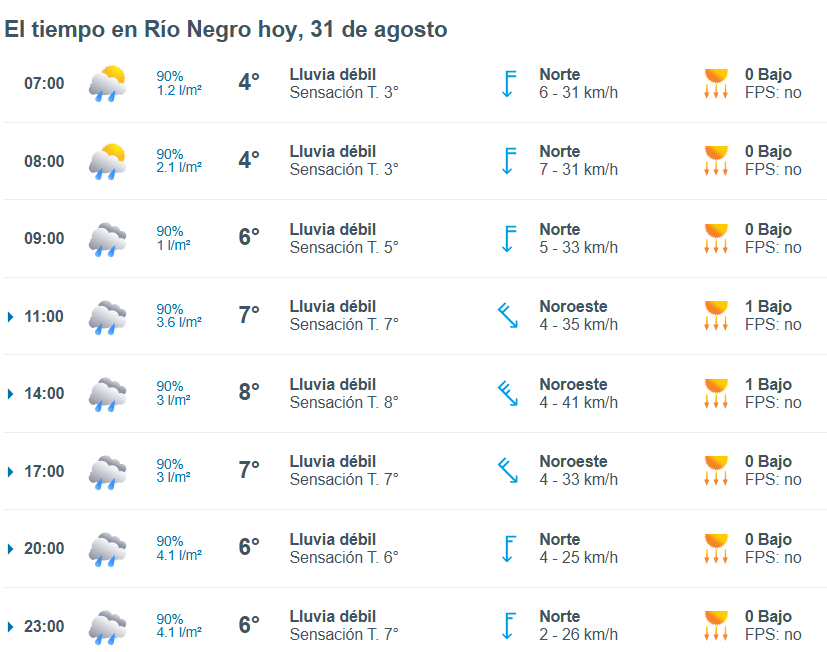
Task: Click the 07:00 UV index sun icon
Action: (716, 83)
